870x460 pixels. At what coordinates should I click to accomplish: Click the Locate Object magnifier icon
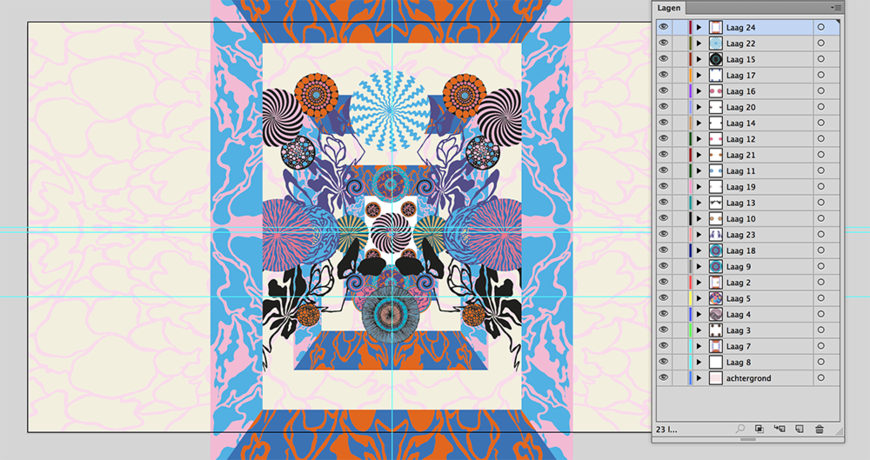(x=740, y=429)
